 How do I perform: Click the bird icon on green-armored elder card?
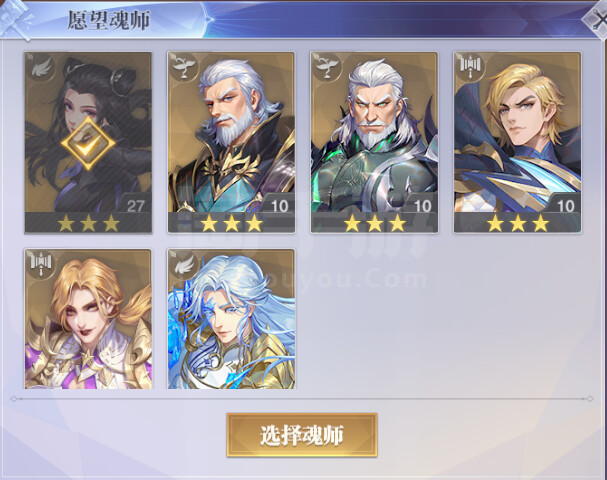(x=327, y=67)
